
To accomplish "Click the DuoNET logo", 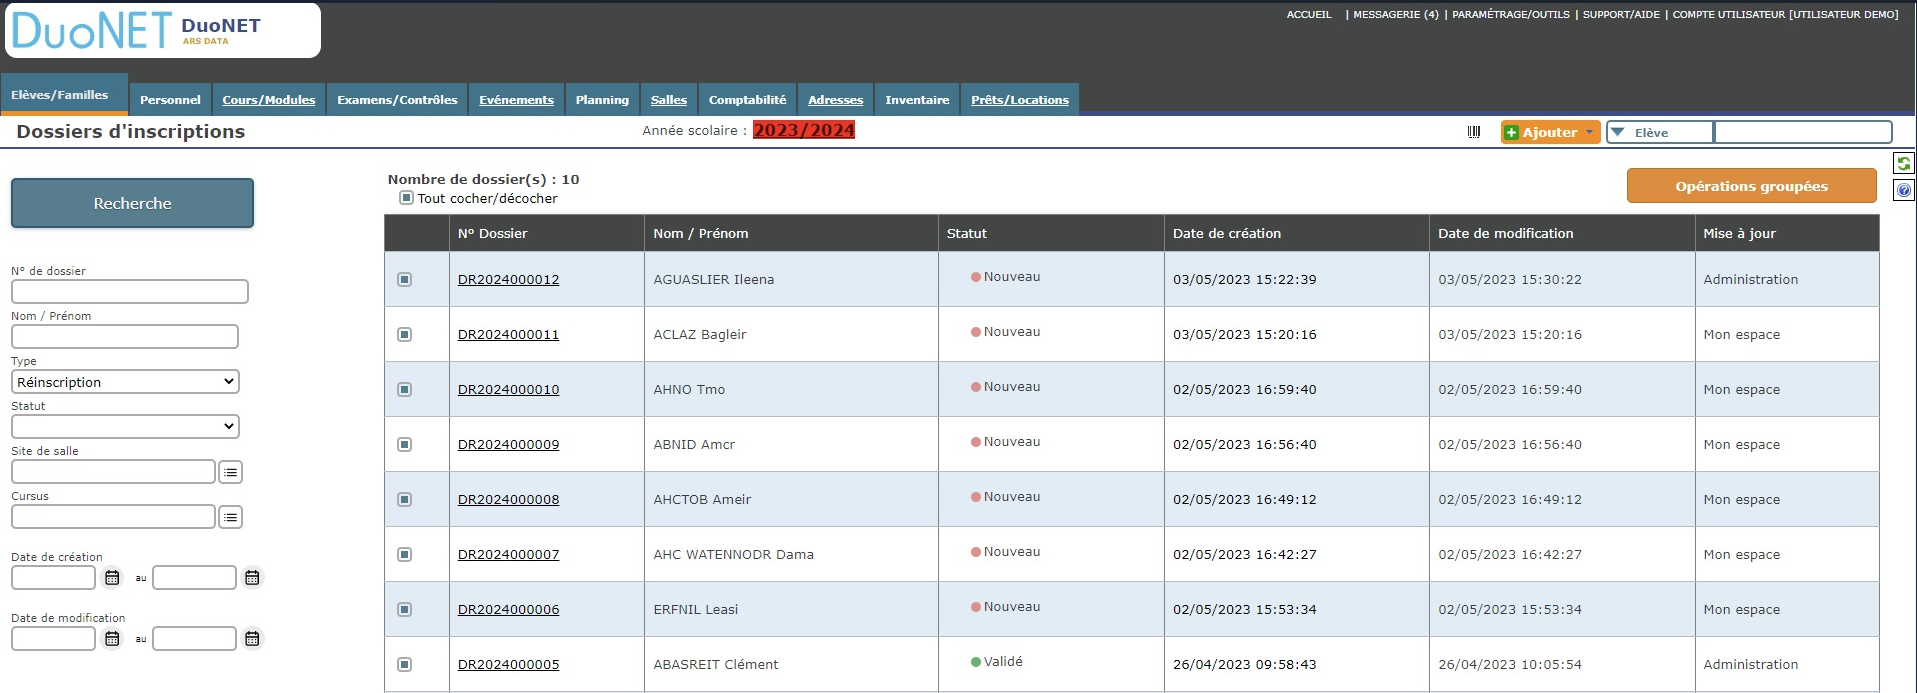I will [x=163, y=30].
